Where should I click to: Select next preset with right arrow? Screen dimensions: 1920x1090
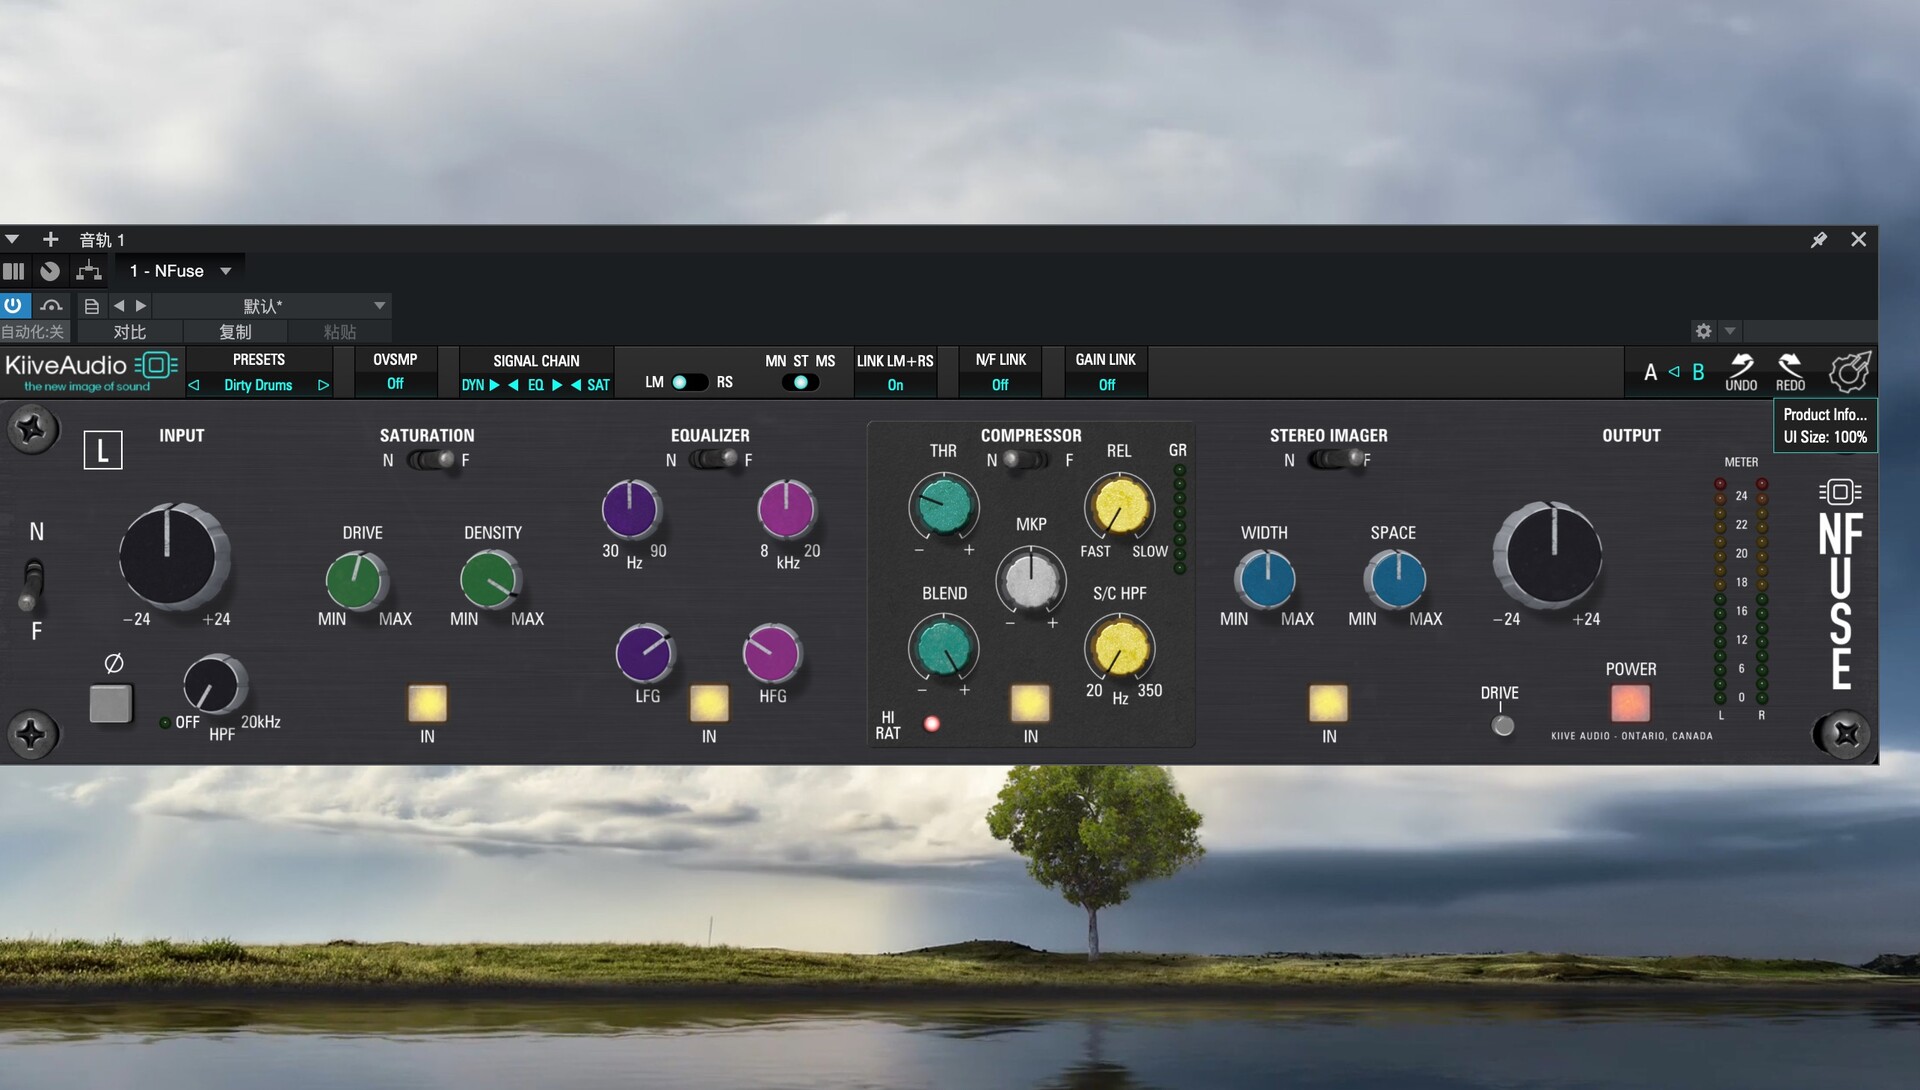tap(323, 385)
